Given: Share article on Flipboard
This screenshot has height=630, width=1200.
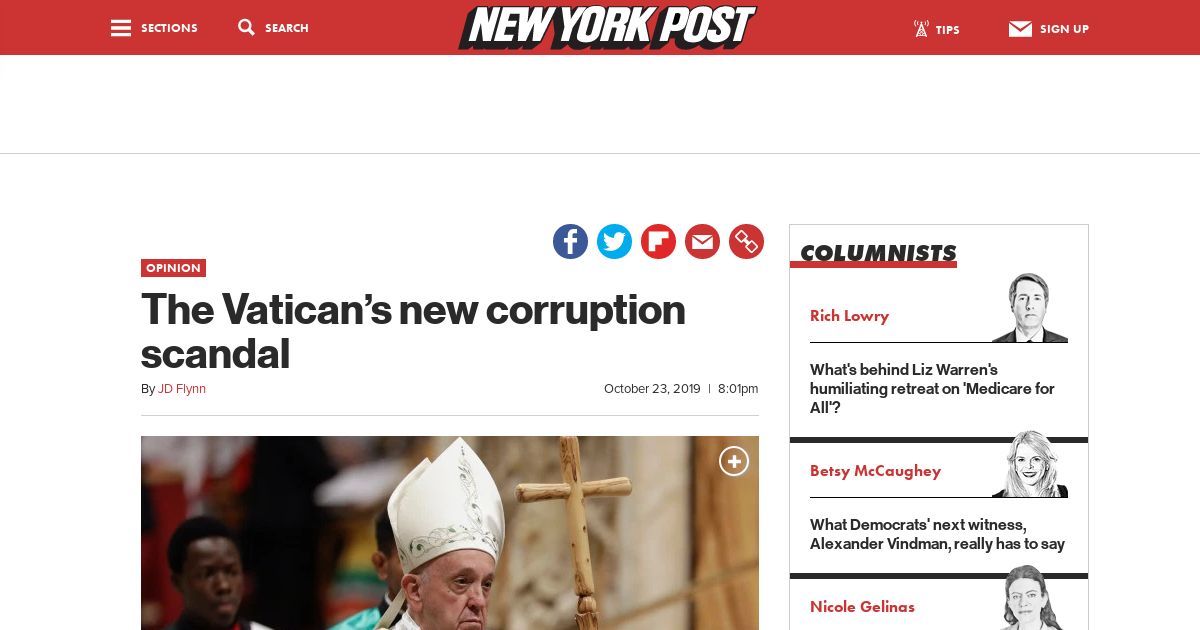Looking at the screenshot, I should [658, 241].
